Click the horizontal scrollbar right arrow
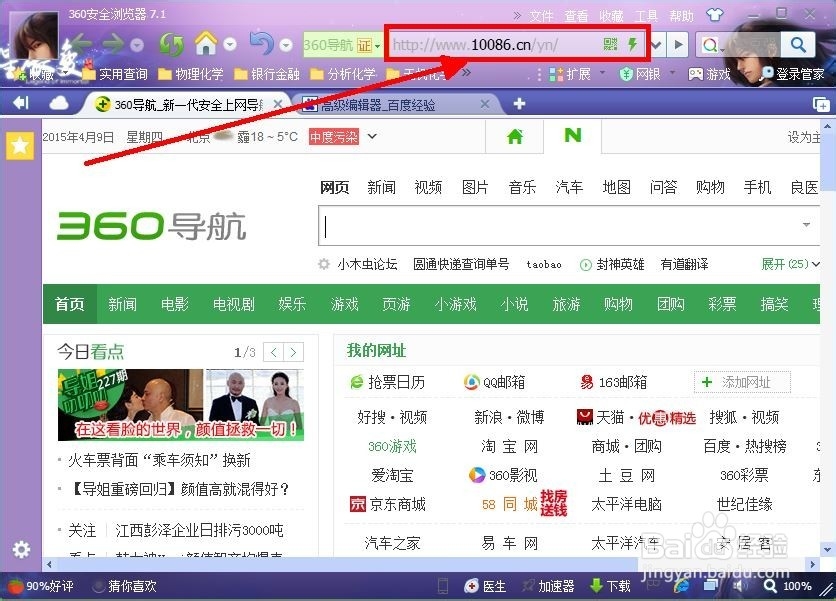 click(x=813, y=564)
